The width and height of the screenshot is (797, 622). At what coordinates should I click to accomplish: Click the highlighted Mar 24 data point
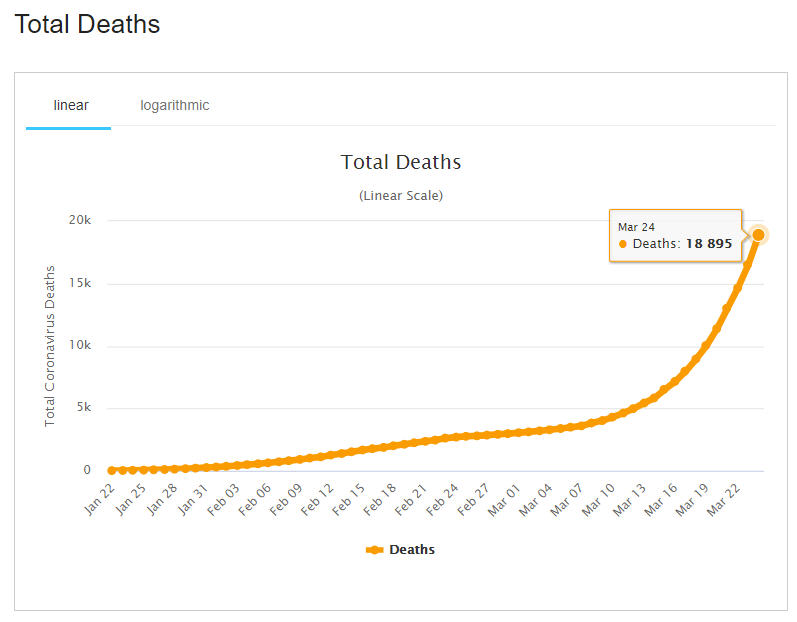click(759, 234)
